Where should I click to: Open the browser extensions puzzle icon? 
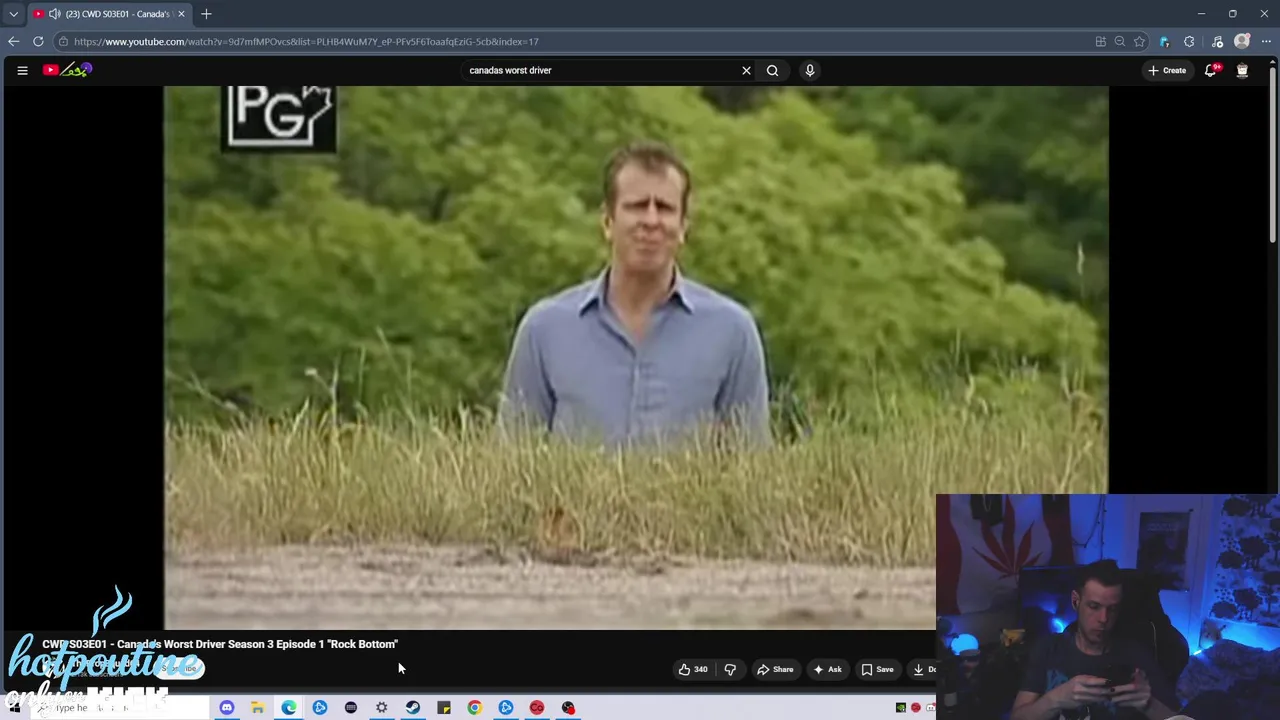(x=1189, y=41)
